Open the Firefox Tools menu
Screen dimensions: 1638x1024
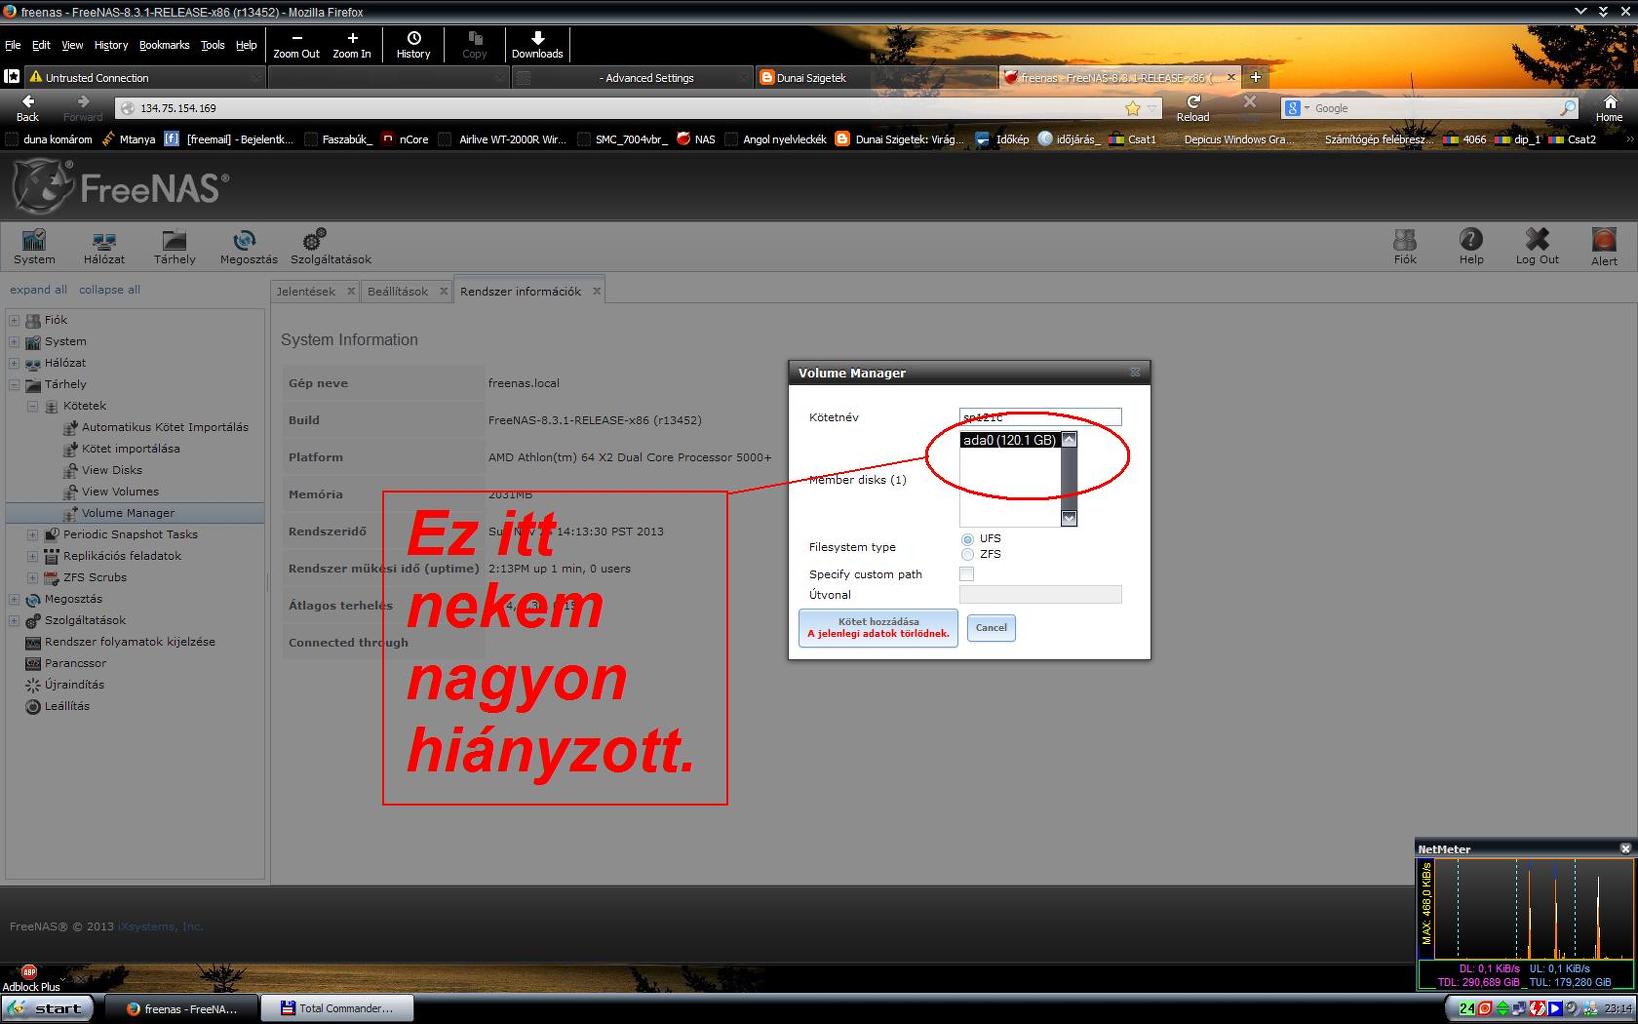pos(213,45)
